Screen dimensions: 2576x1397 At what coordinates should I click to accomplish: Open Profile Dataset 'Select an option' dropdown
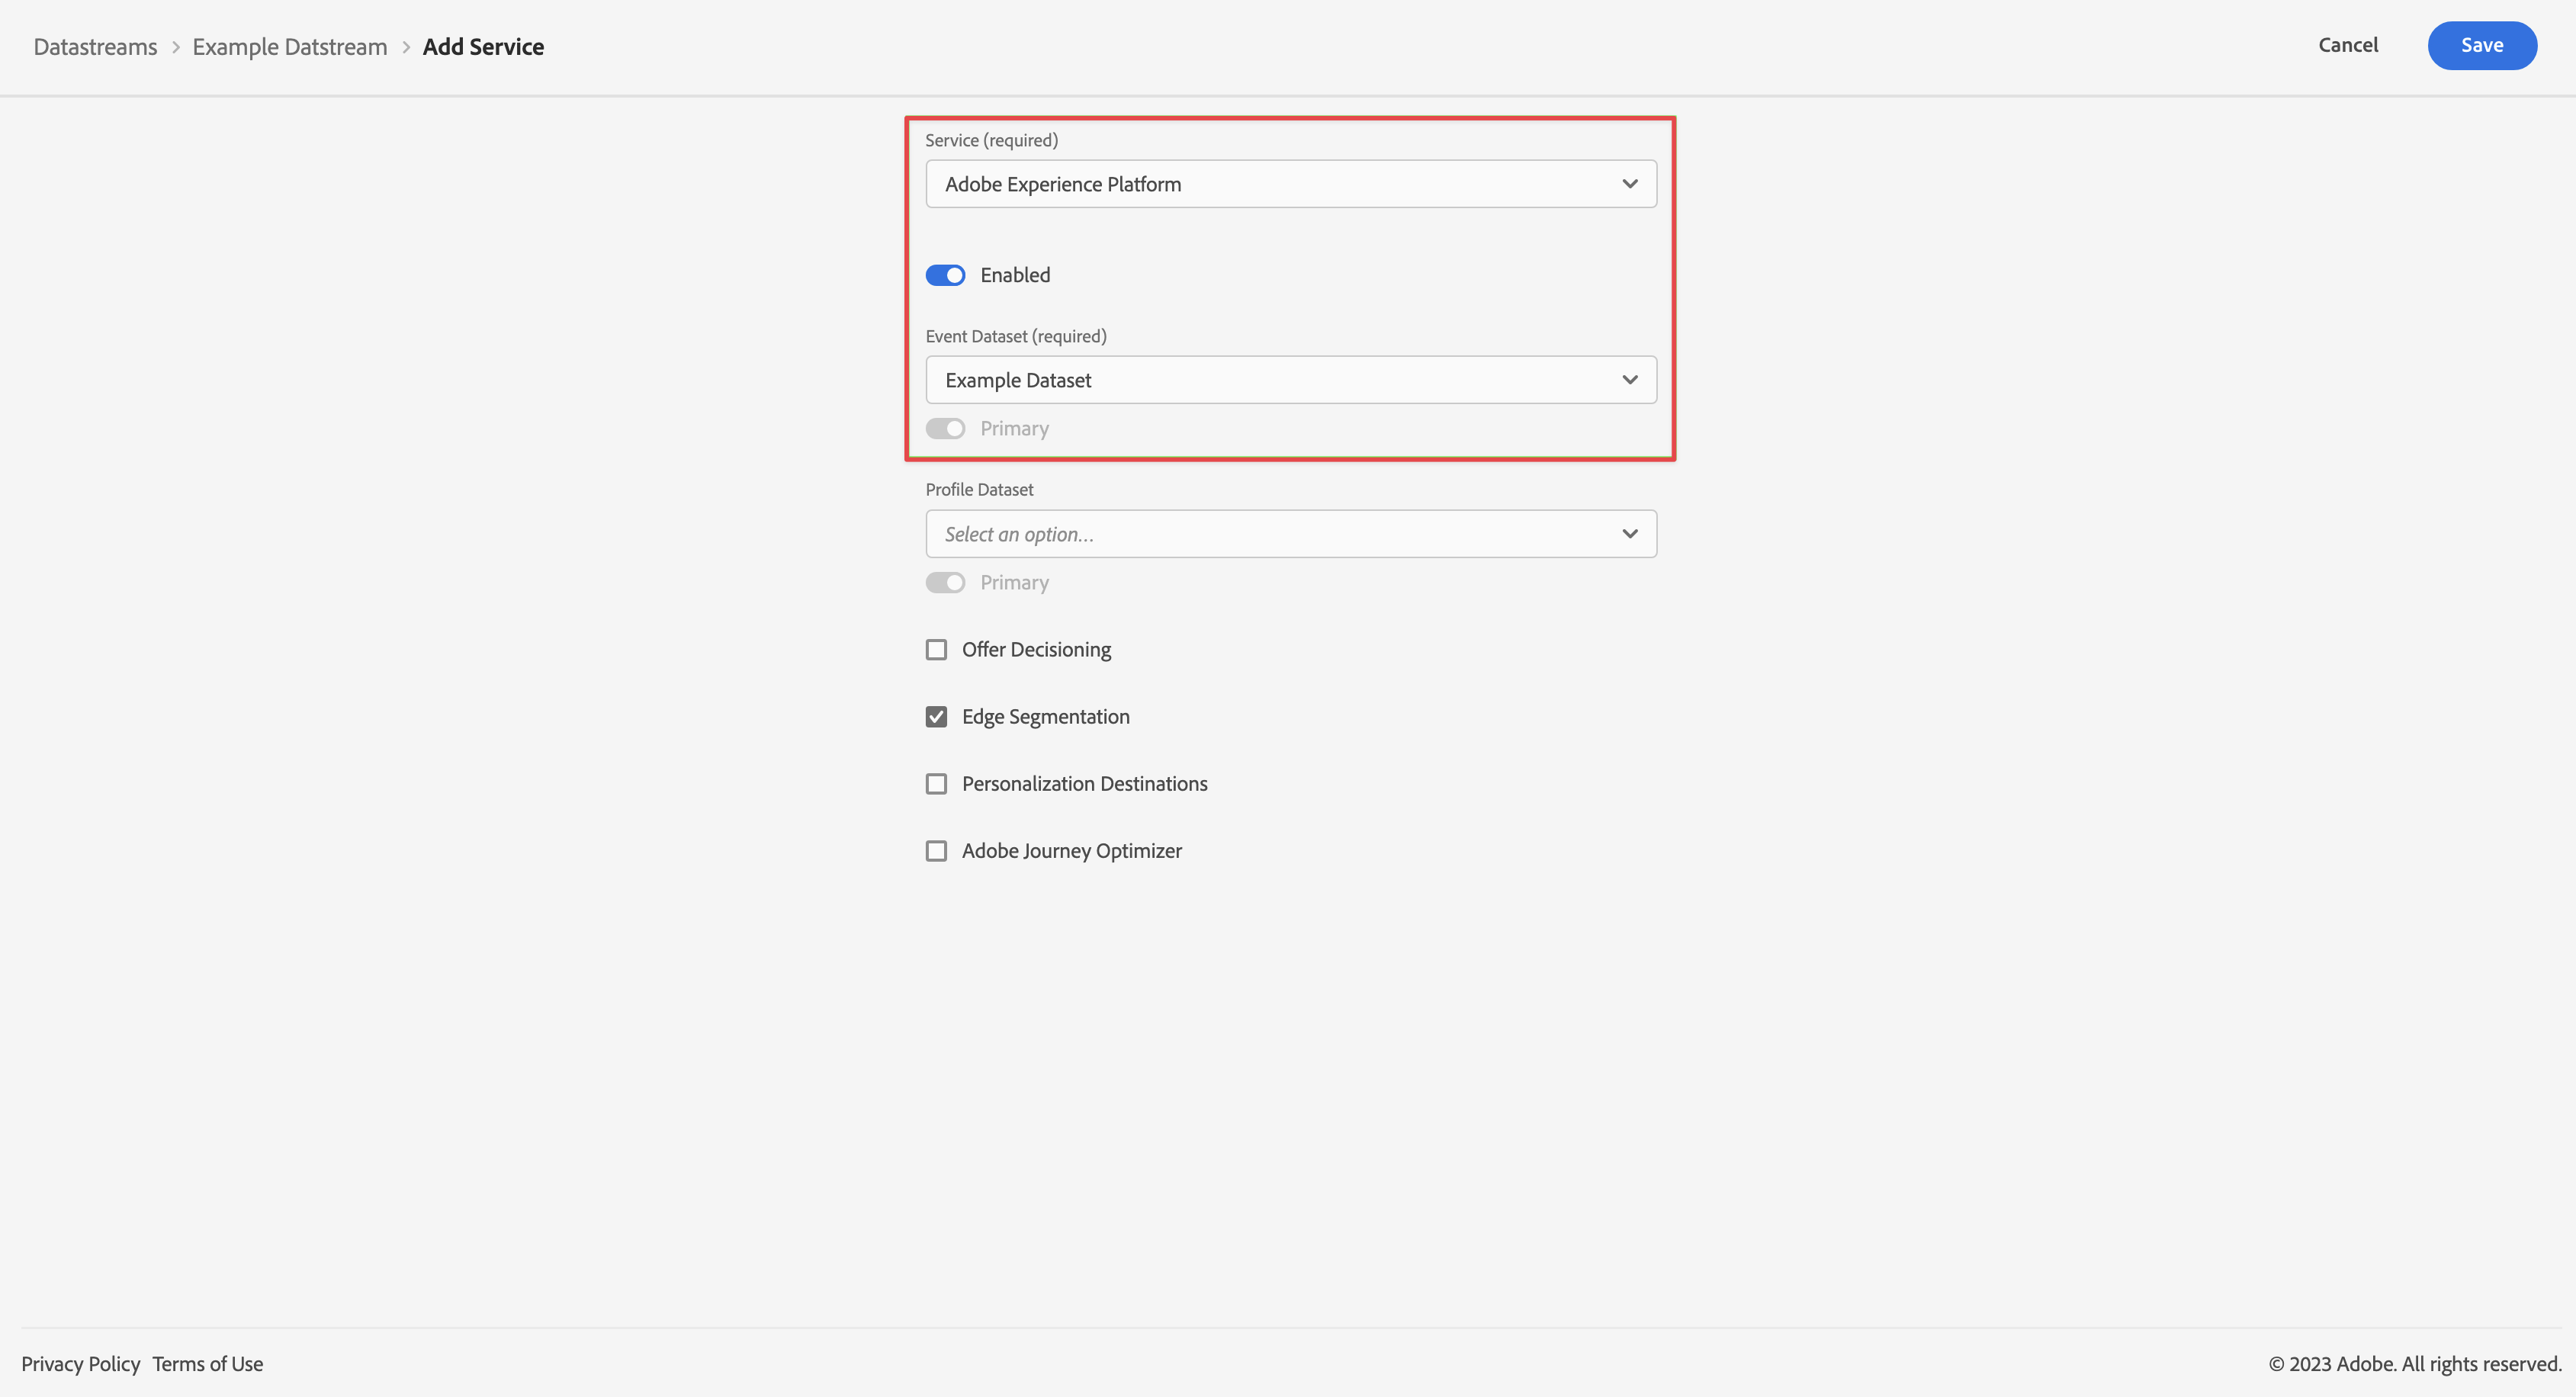click(1290, 534)
